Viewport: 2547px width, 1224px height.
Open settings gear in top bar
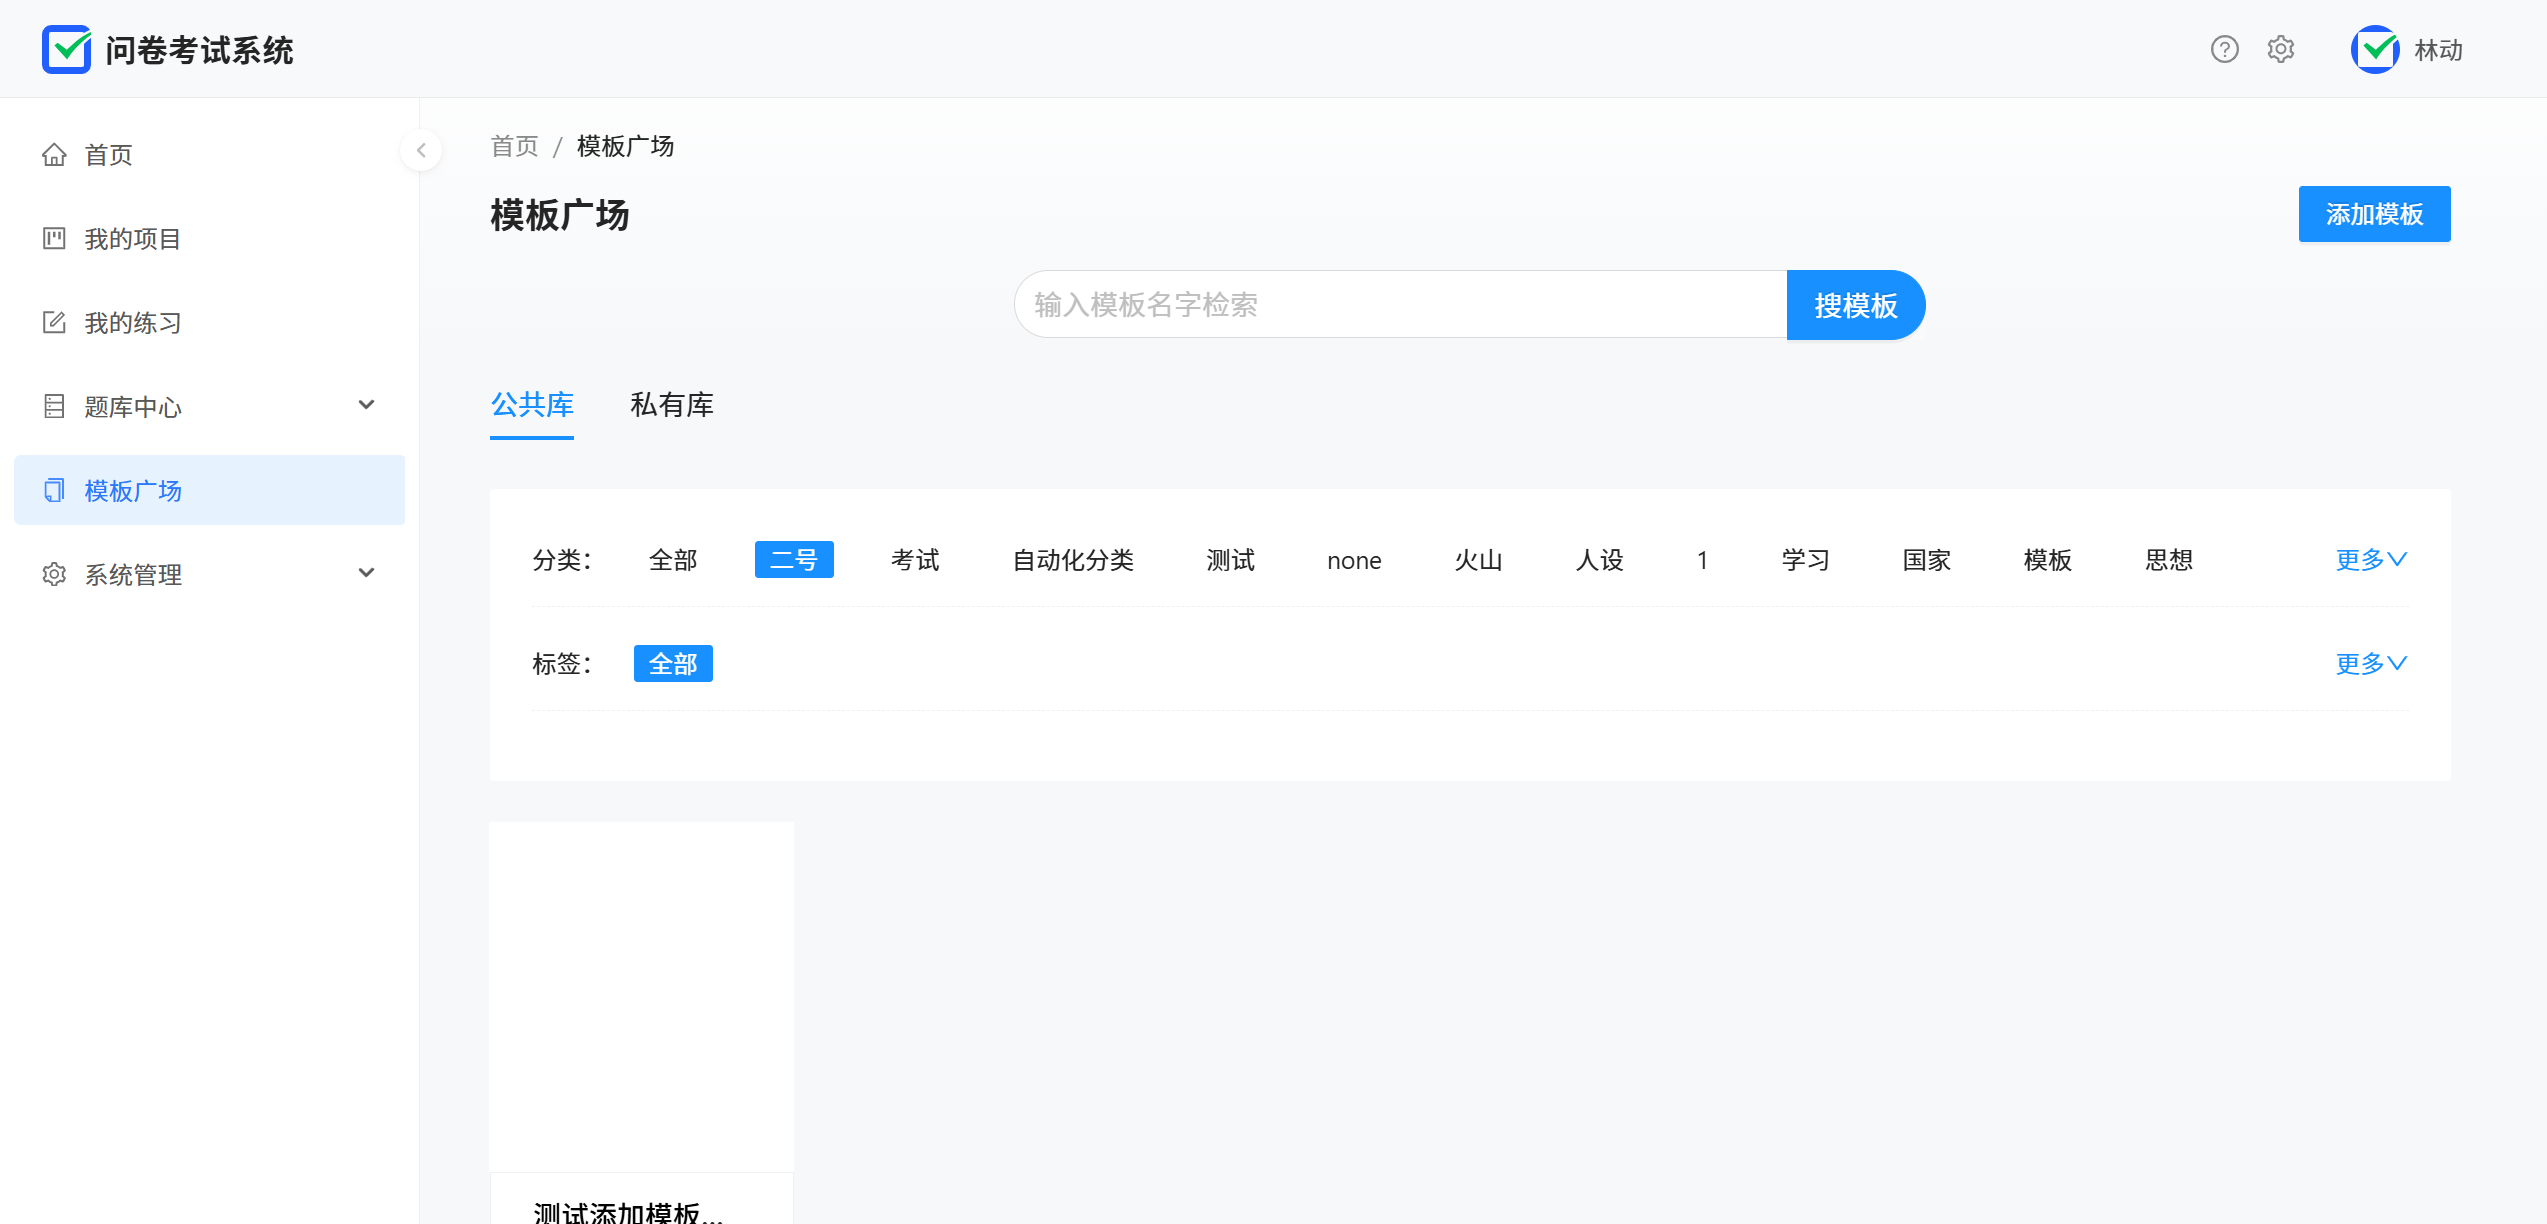(x=2280, y=49)
